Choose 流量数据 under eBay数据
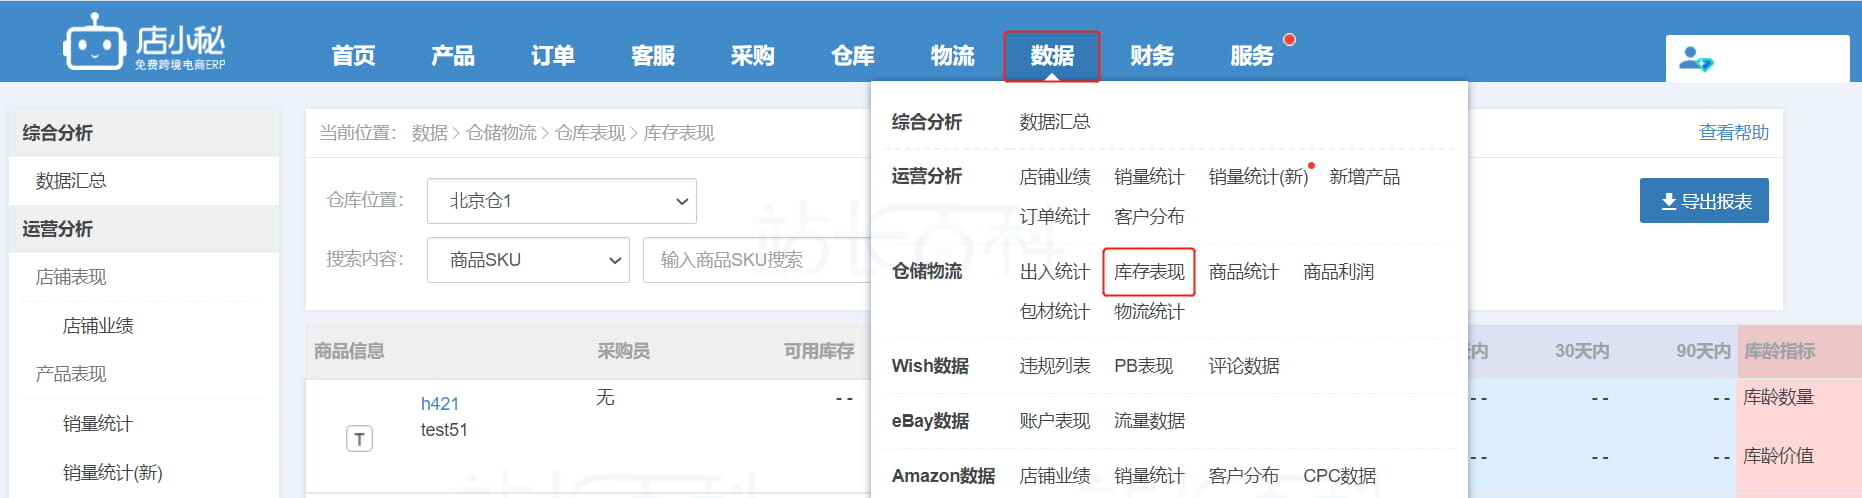The image size is (1862, 498). [x=1149, y=421]
